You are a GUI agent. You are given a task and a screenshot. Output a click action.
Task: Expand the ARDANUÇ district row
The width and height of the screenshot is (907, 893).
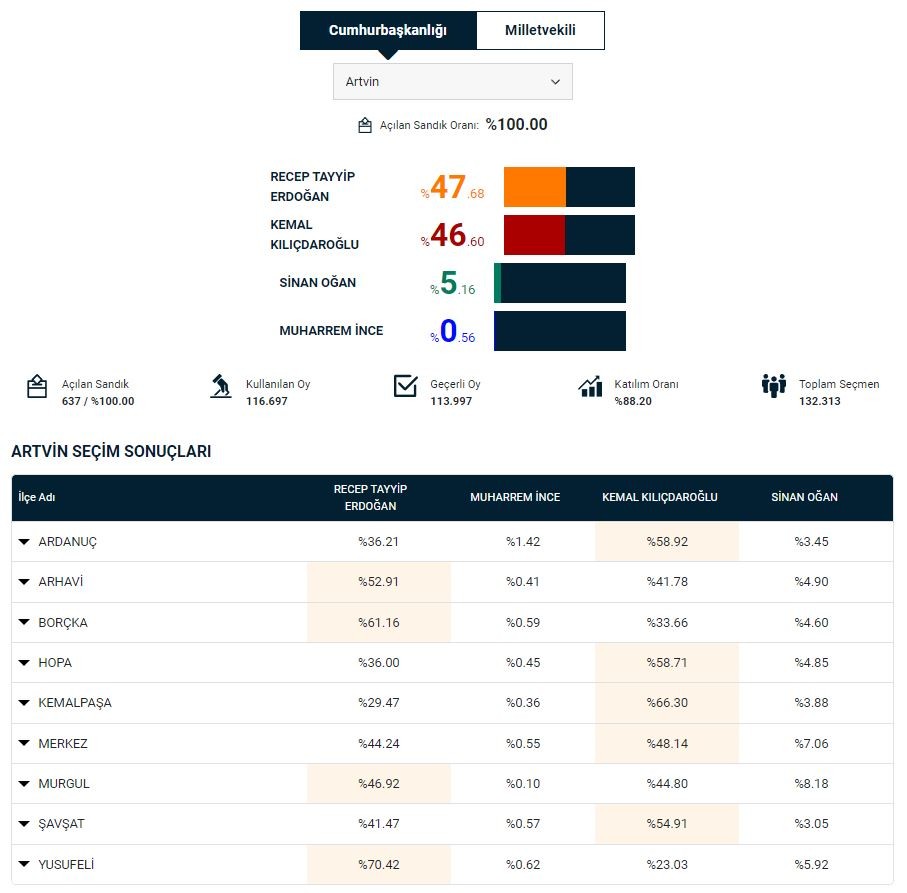click(24, 542)
